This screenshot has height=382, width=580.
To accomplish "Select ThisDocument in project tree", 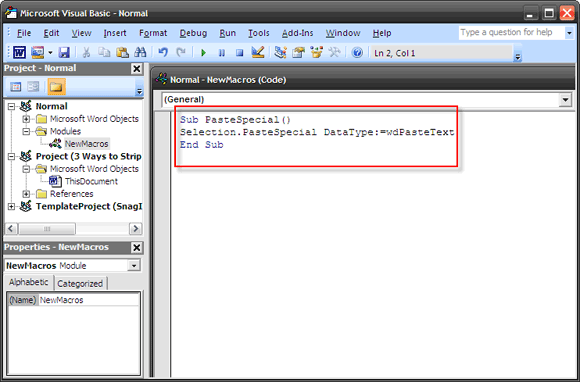I will tap(91, 182).
